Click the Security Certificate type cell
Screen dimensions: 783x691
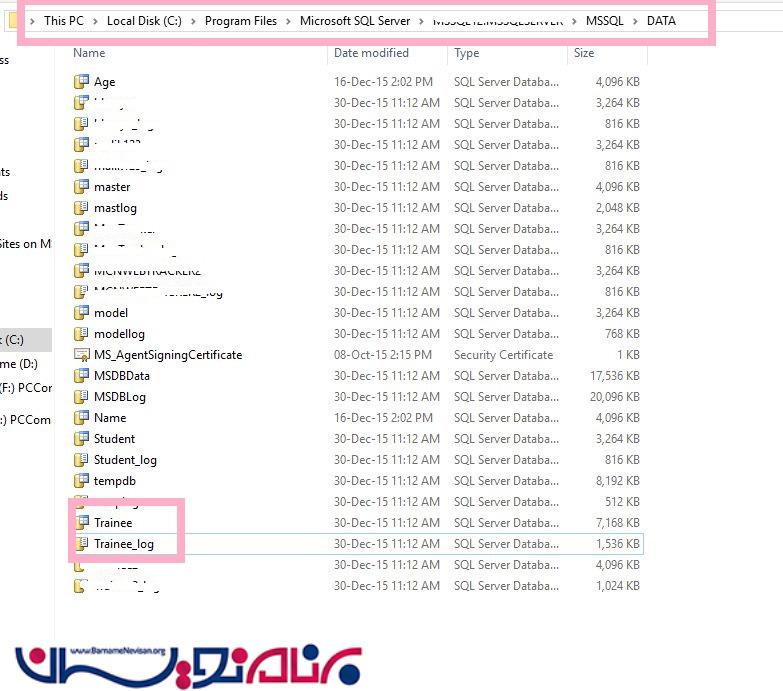tap(503, 355)
